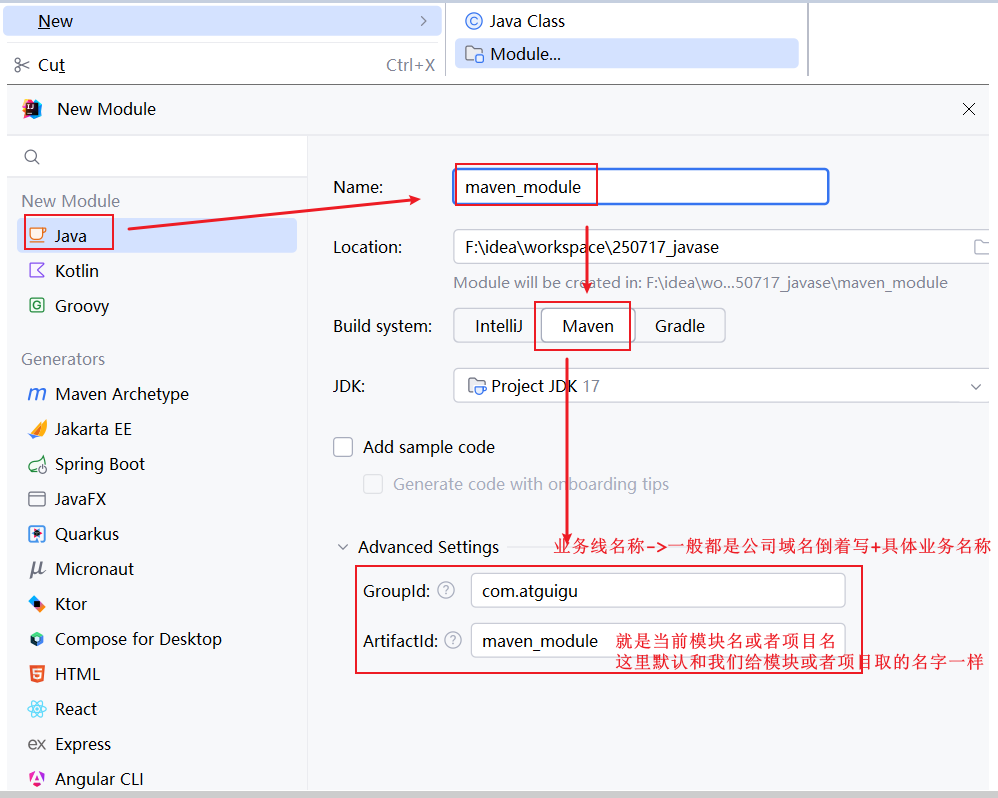Click the Compose for Desktop hexagon icon
This screenshot has height=798, width=998.
[x=37, y=639]
